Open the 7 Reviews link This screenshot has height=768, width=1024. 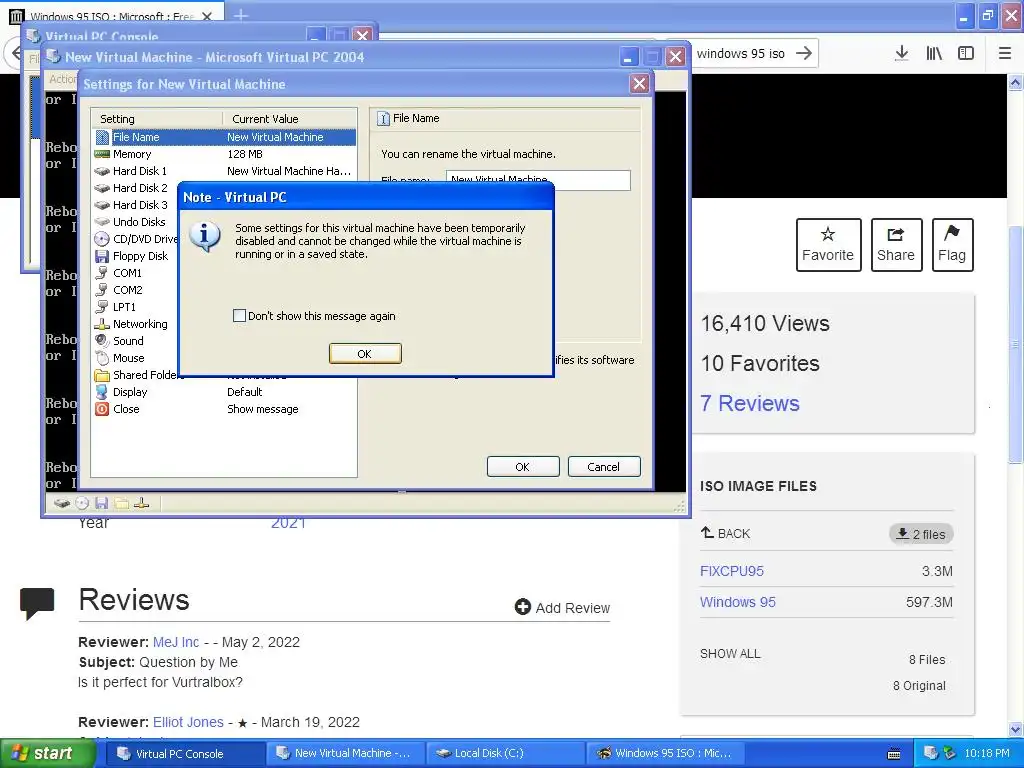tap(750, 404)
